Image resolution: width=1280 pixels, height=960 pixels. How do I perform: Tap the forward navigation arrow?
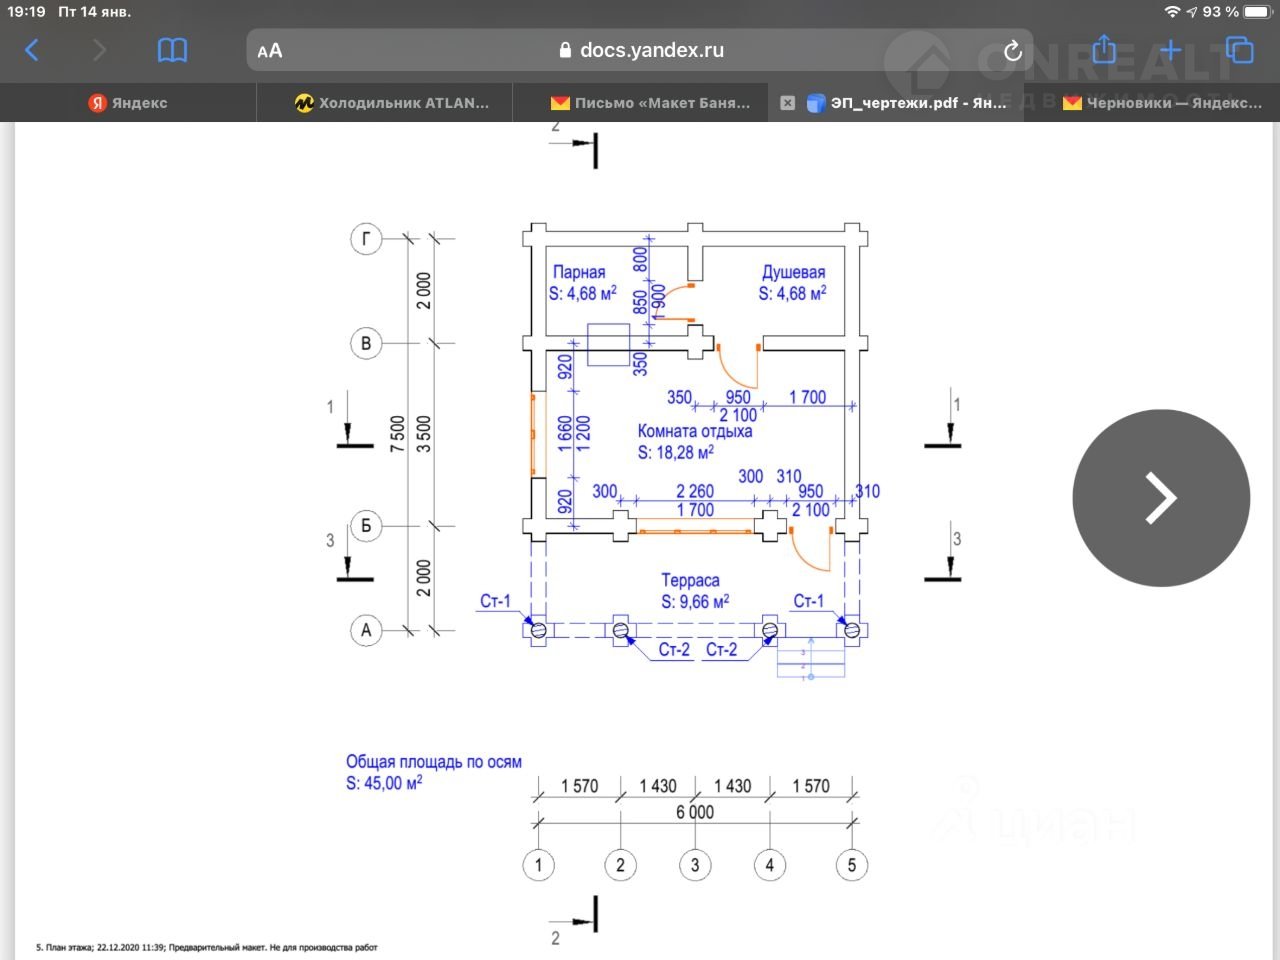pyautogui.click(x=99, y=50)
